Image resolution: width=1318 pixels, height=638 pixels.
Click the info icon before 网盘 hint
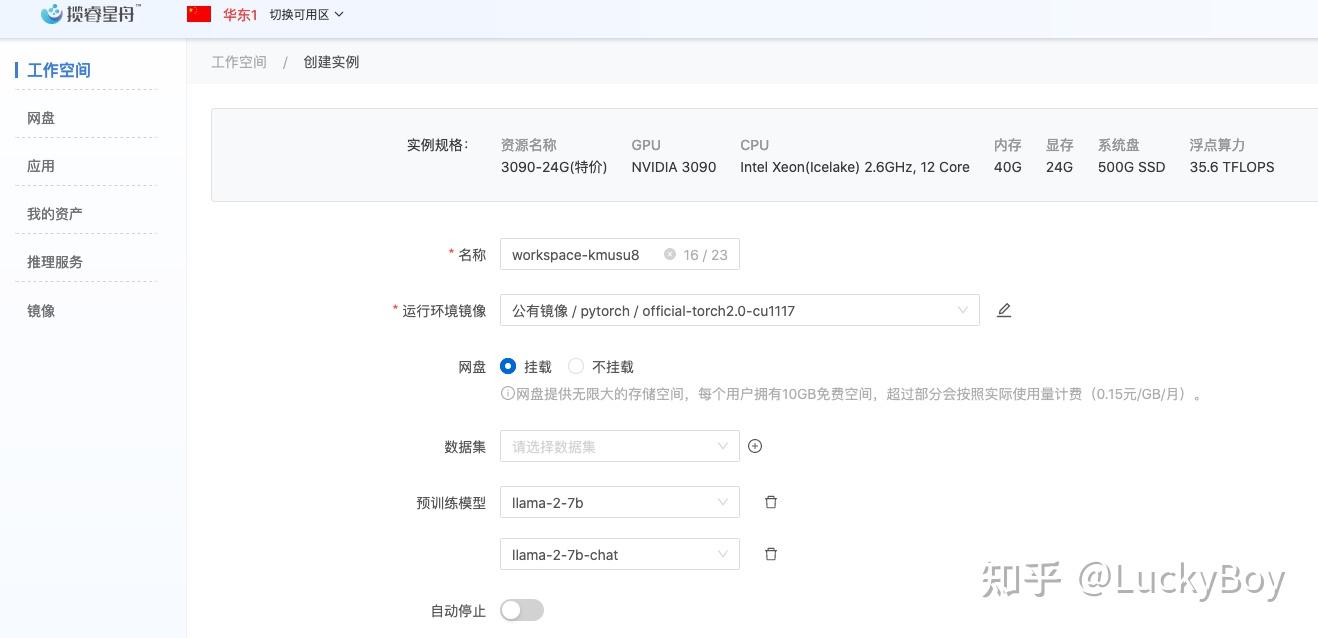coord(507,394)
